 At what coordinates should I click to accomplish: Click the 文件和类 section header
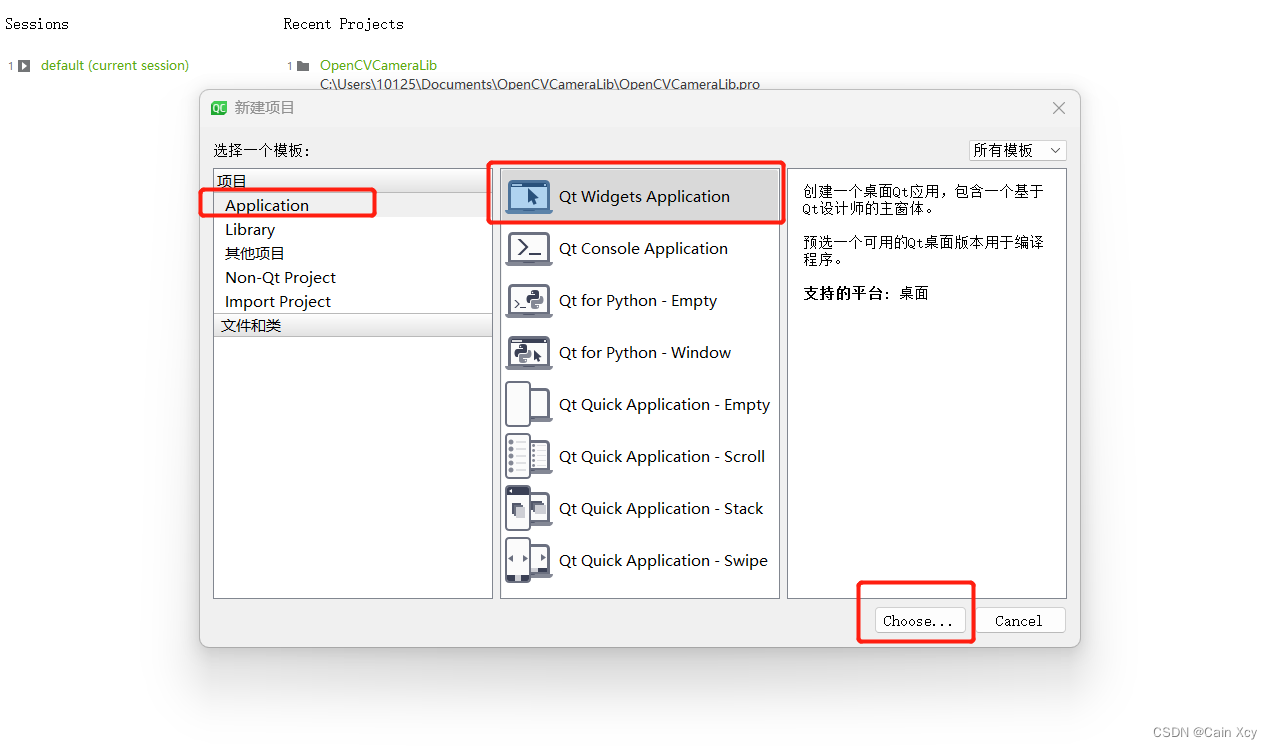pos(353,325)
